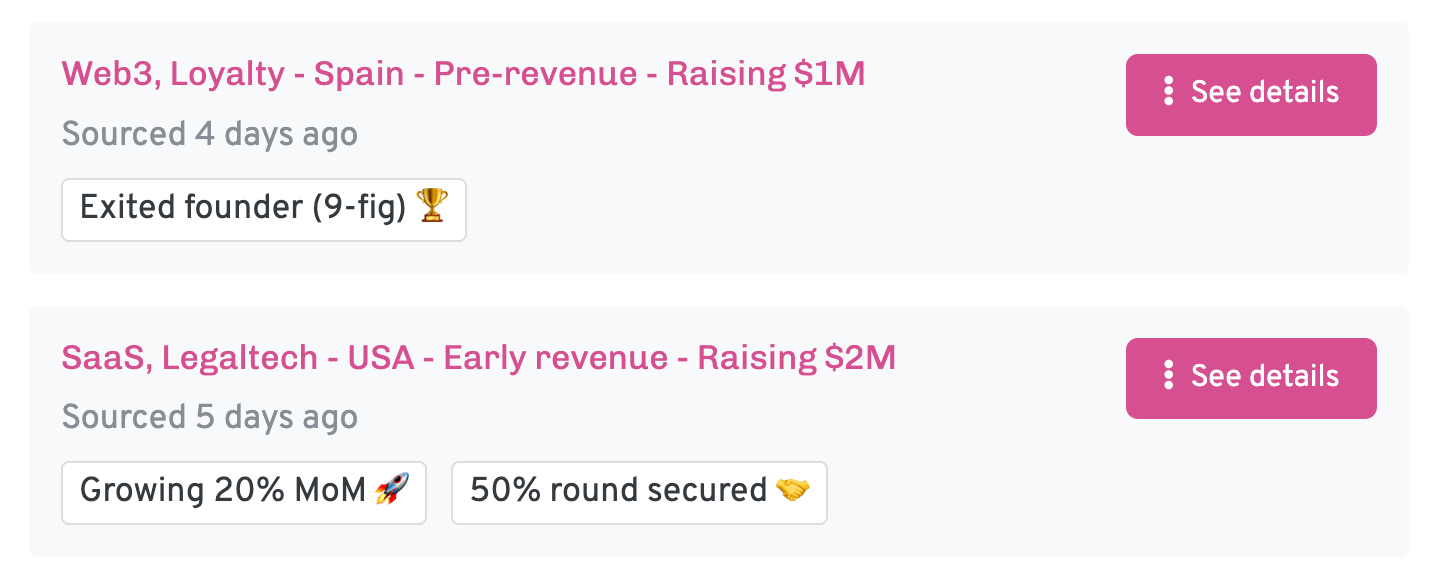Click the Sourced 4 days ago text

pyautogui.click(x=210, y=134)
